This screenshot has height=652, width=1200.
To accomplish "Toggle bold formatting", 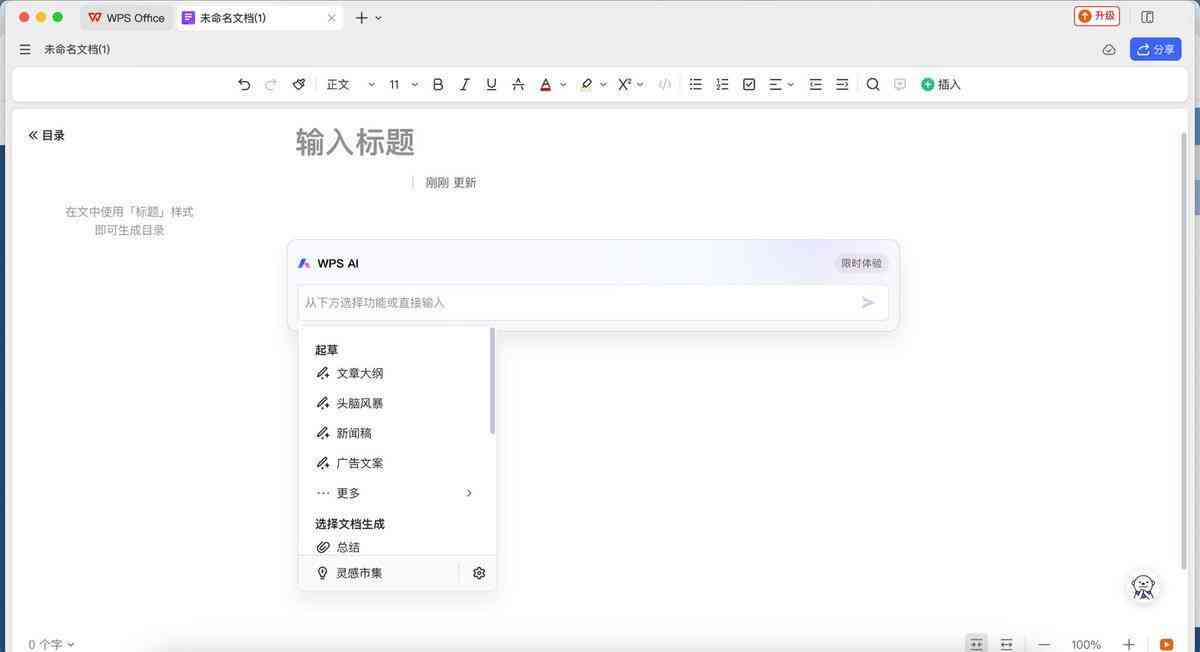I will [438, 85].
